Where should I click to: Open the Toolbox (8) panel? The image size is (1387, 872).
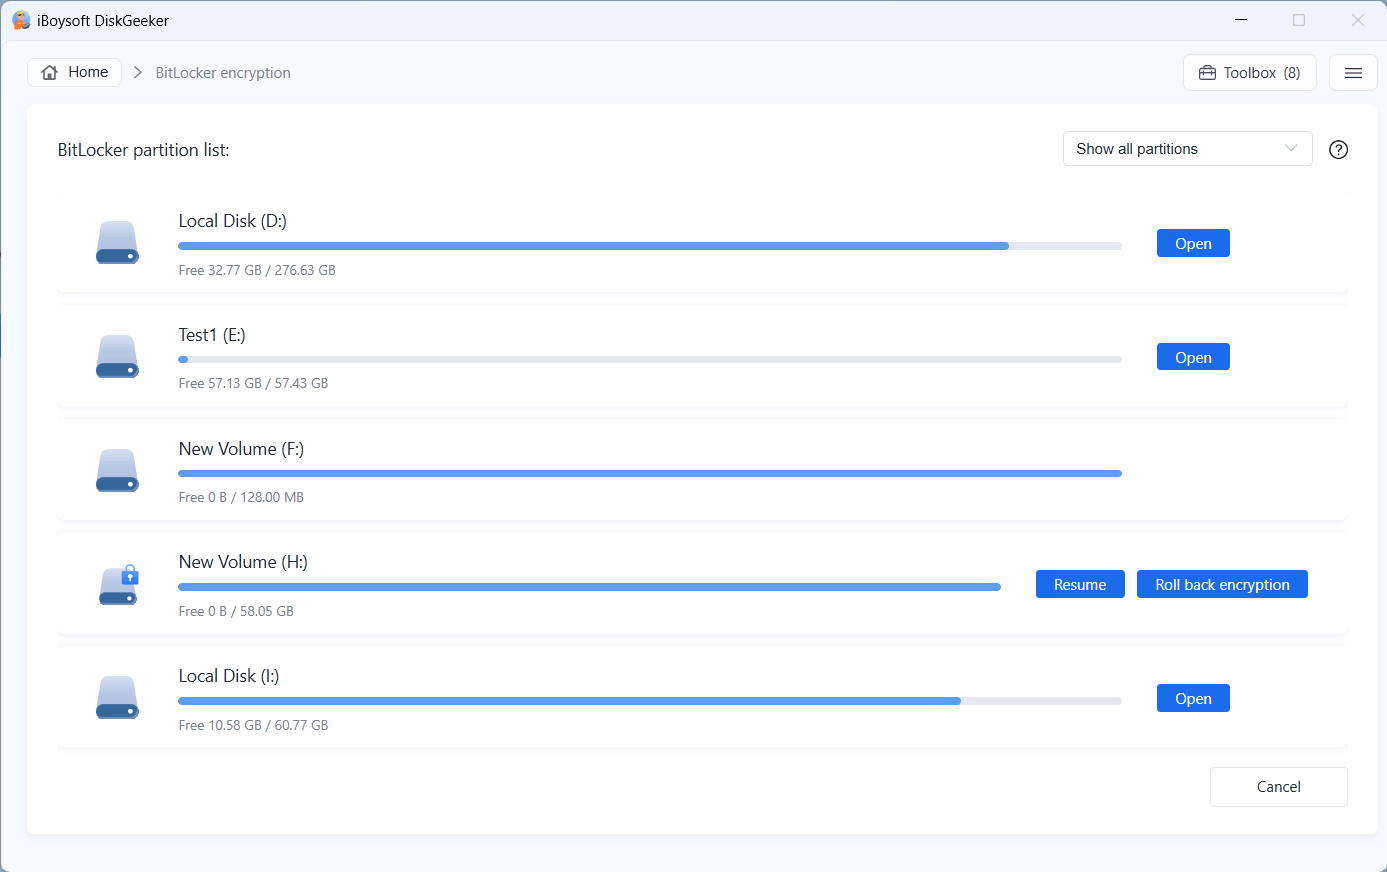coord(1250,73)
